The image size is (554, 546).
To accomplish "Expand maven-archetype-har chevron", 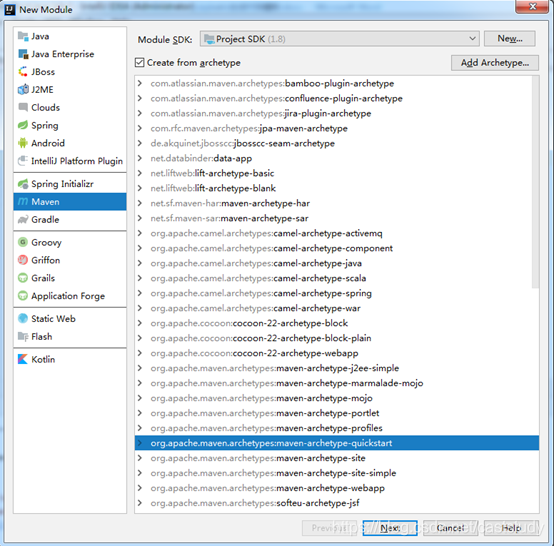I will [x=140, y=203].
